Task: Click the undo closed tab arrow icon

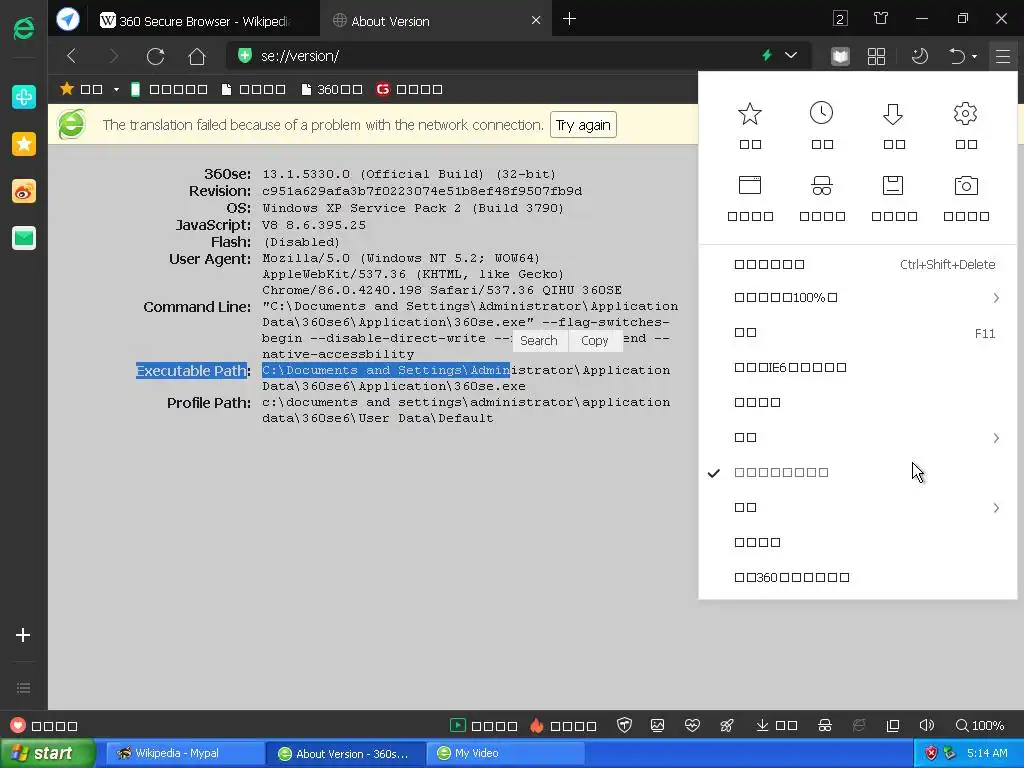Action: pos(957,56)
